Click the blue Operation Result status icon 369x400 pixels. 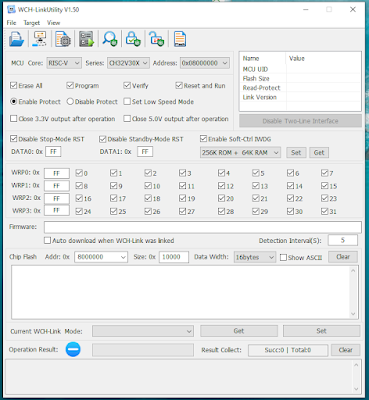[73, 349]
